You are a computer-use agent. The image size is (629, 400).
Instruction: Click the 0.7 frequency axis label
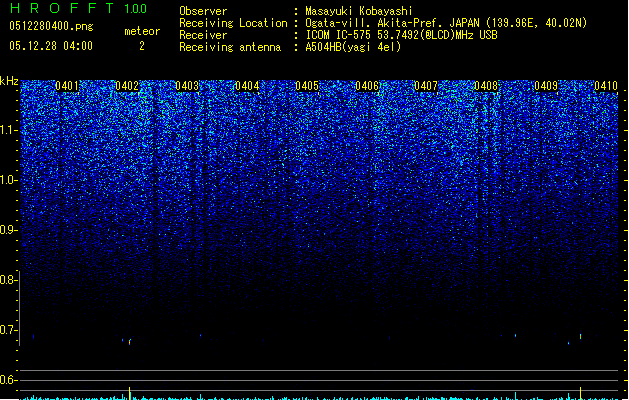click(x=7, y=330)
